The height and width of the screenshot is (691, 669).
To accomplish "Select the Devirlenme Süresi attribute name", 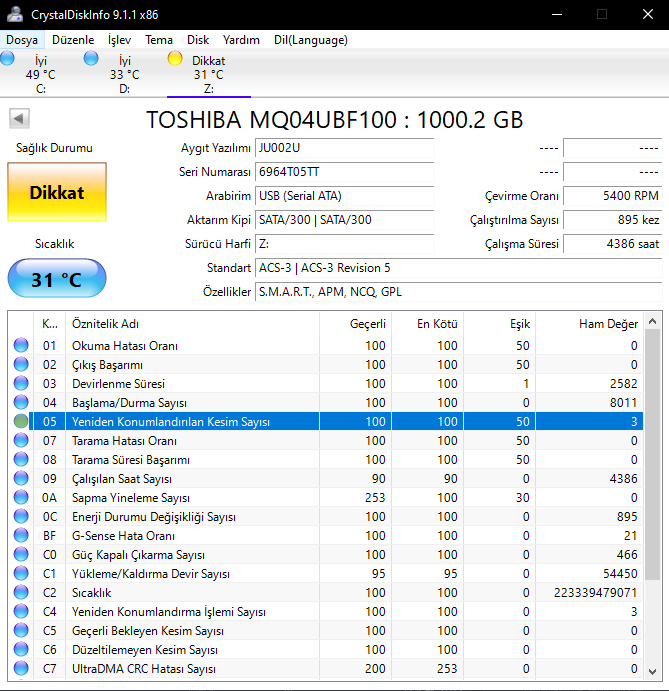I will (119, 384).
